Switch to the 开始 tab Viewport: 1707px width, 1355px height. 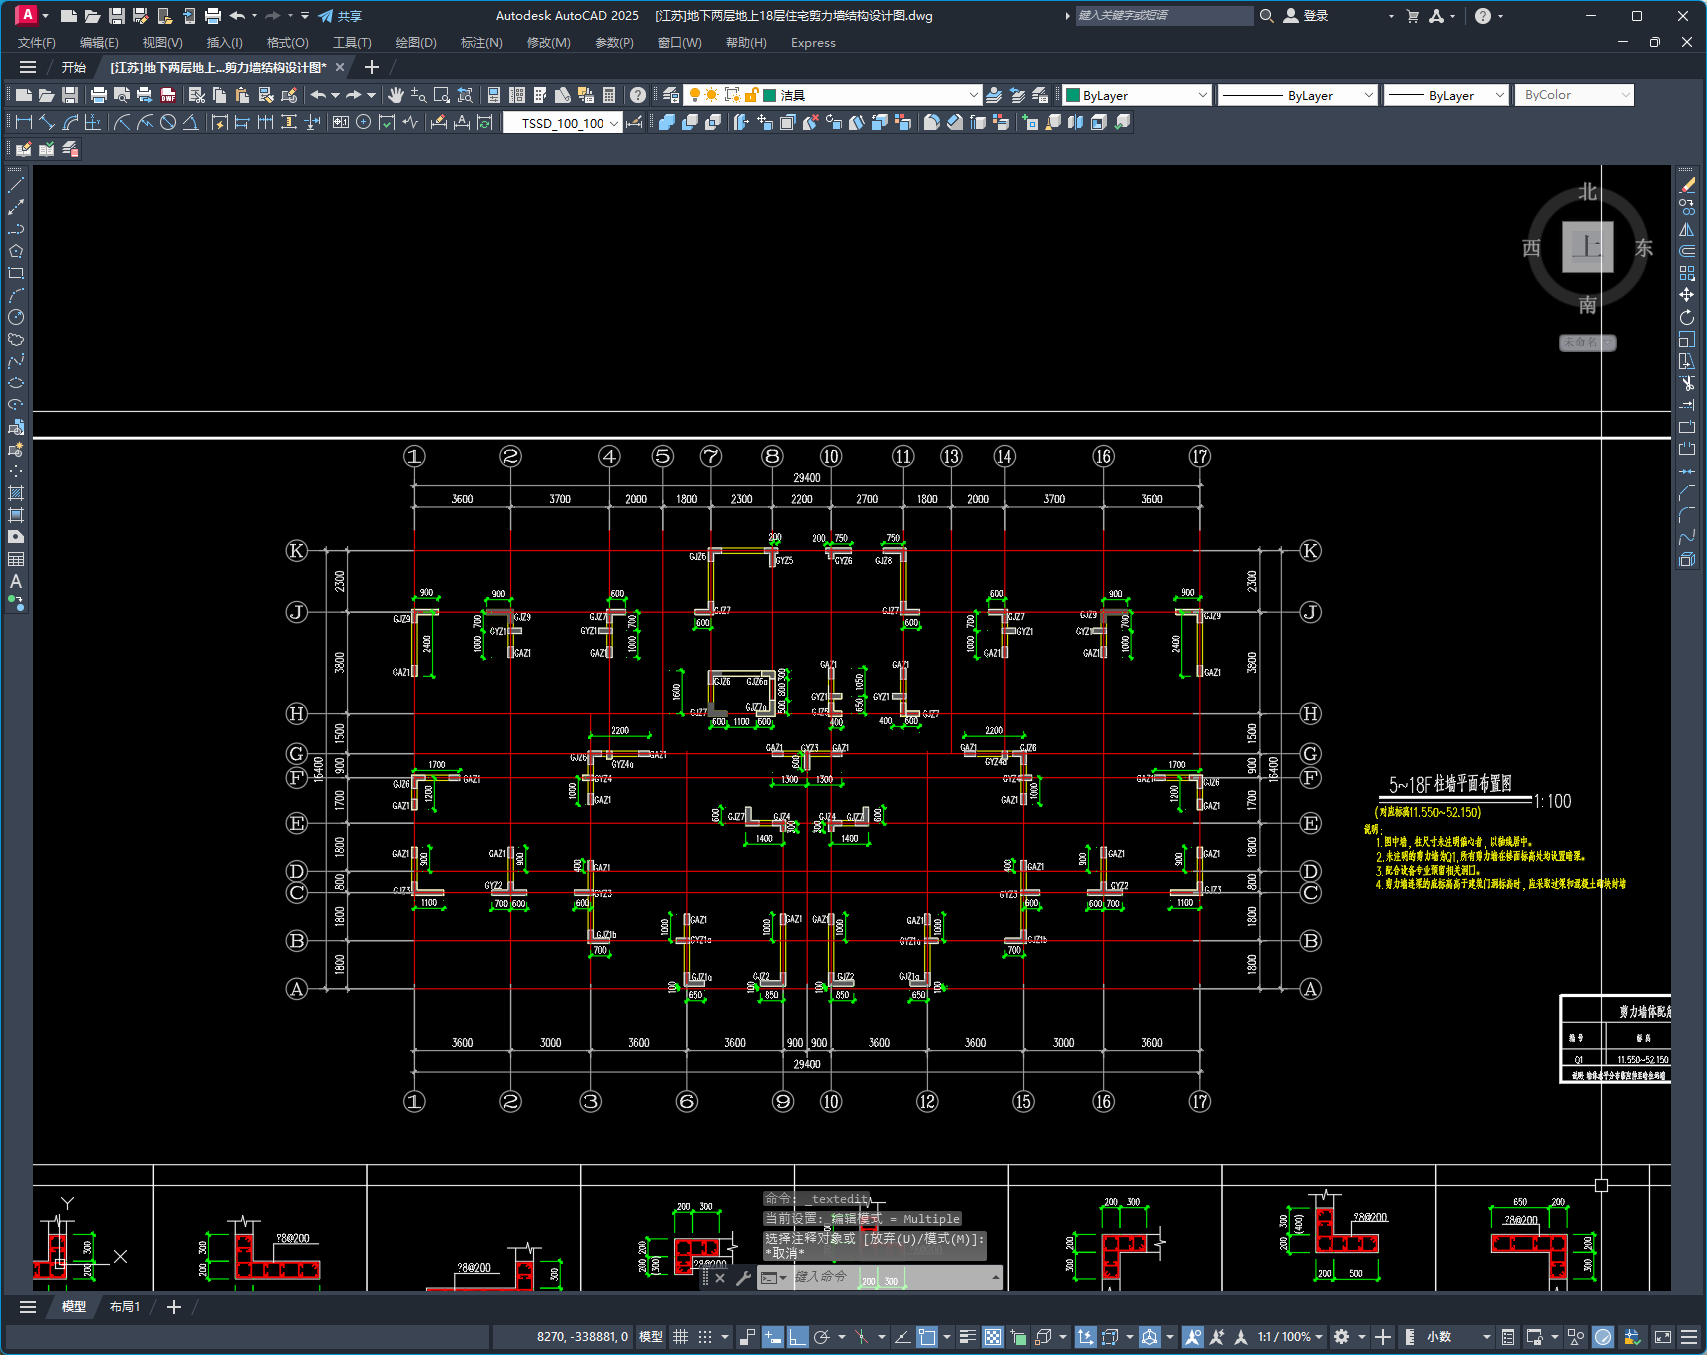pyautogui.click(x=73, y=67)
